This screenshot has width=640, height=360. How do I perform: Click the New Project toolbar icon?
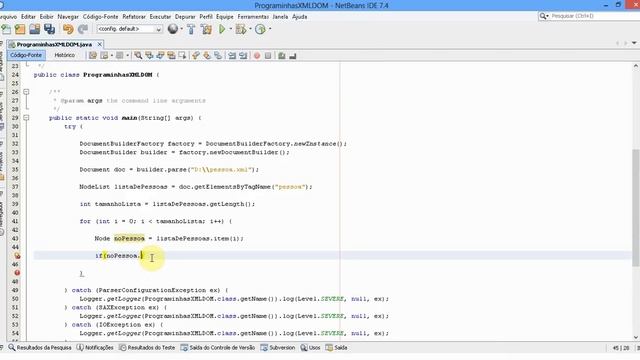pyautogui.click(x=20, y=29)
